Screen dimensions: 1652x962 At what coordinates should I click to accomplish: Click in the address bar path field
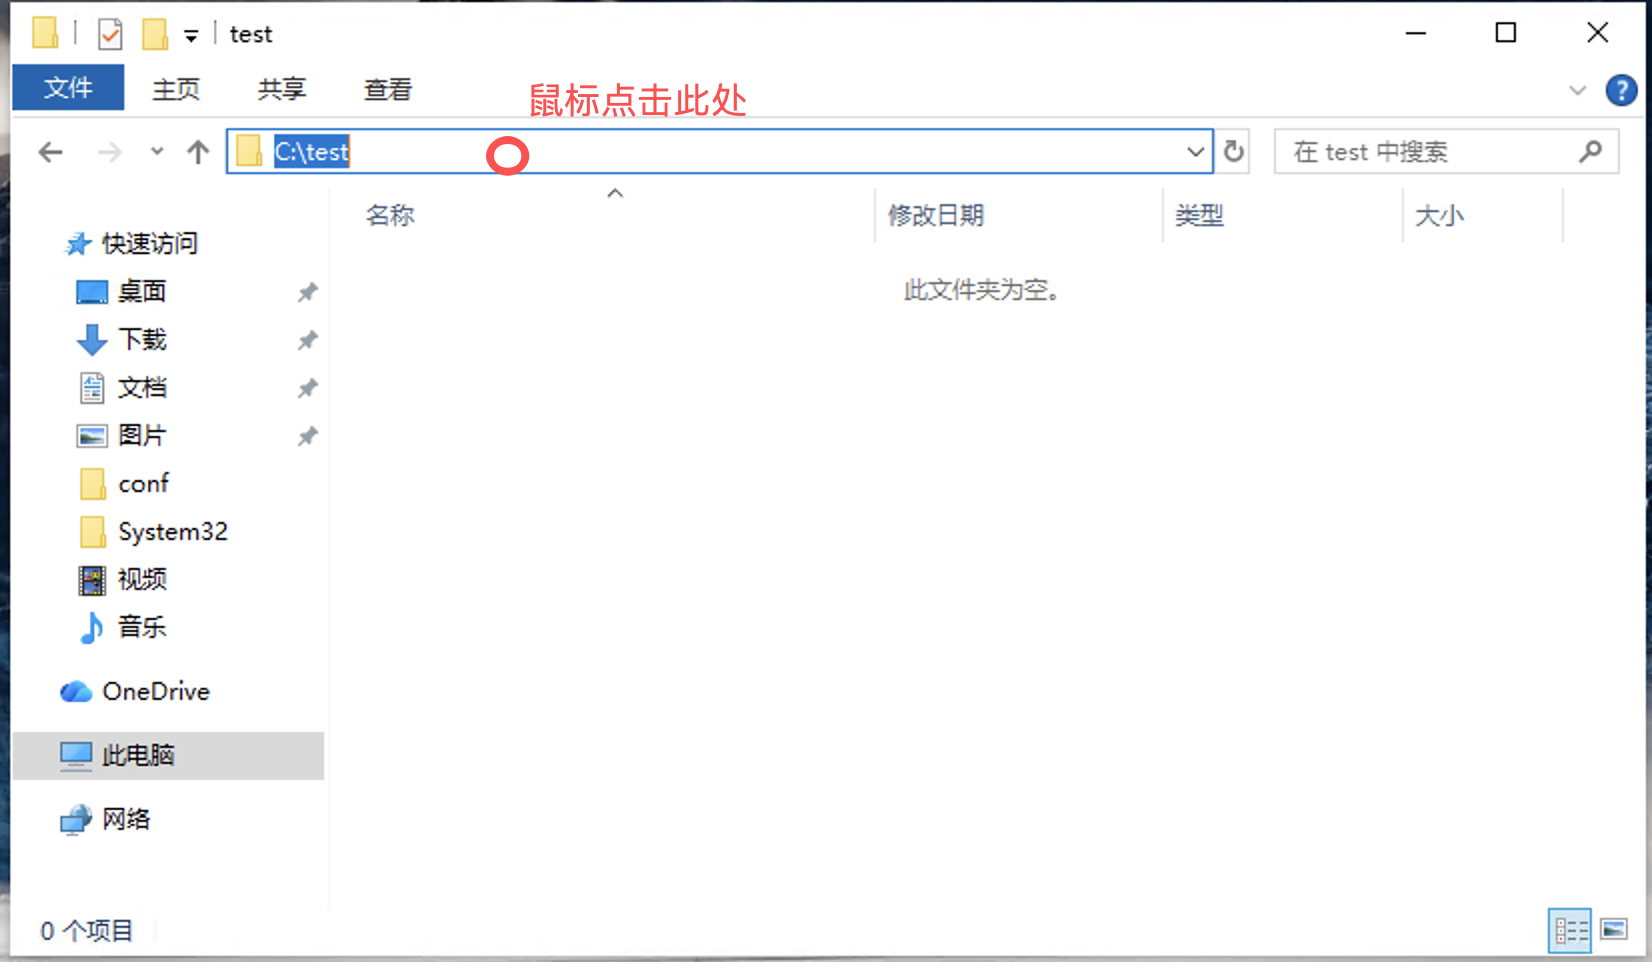click(x=700, y=152)
